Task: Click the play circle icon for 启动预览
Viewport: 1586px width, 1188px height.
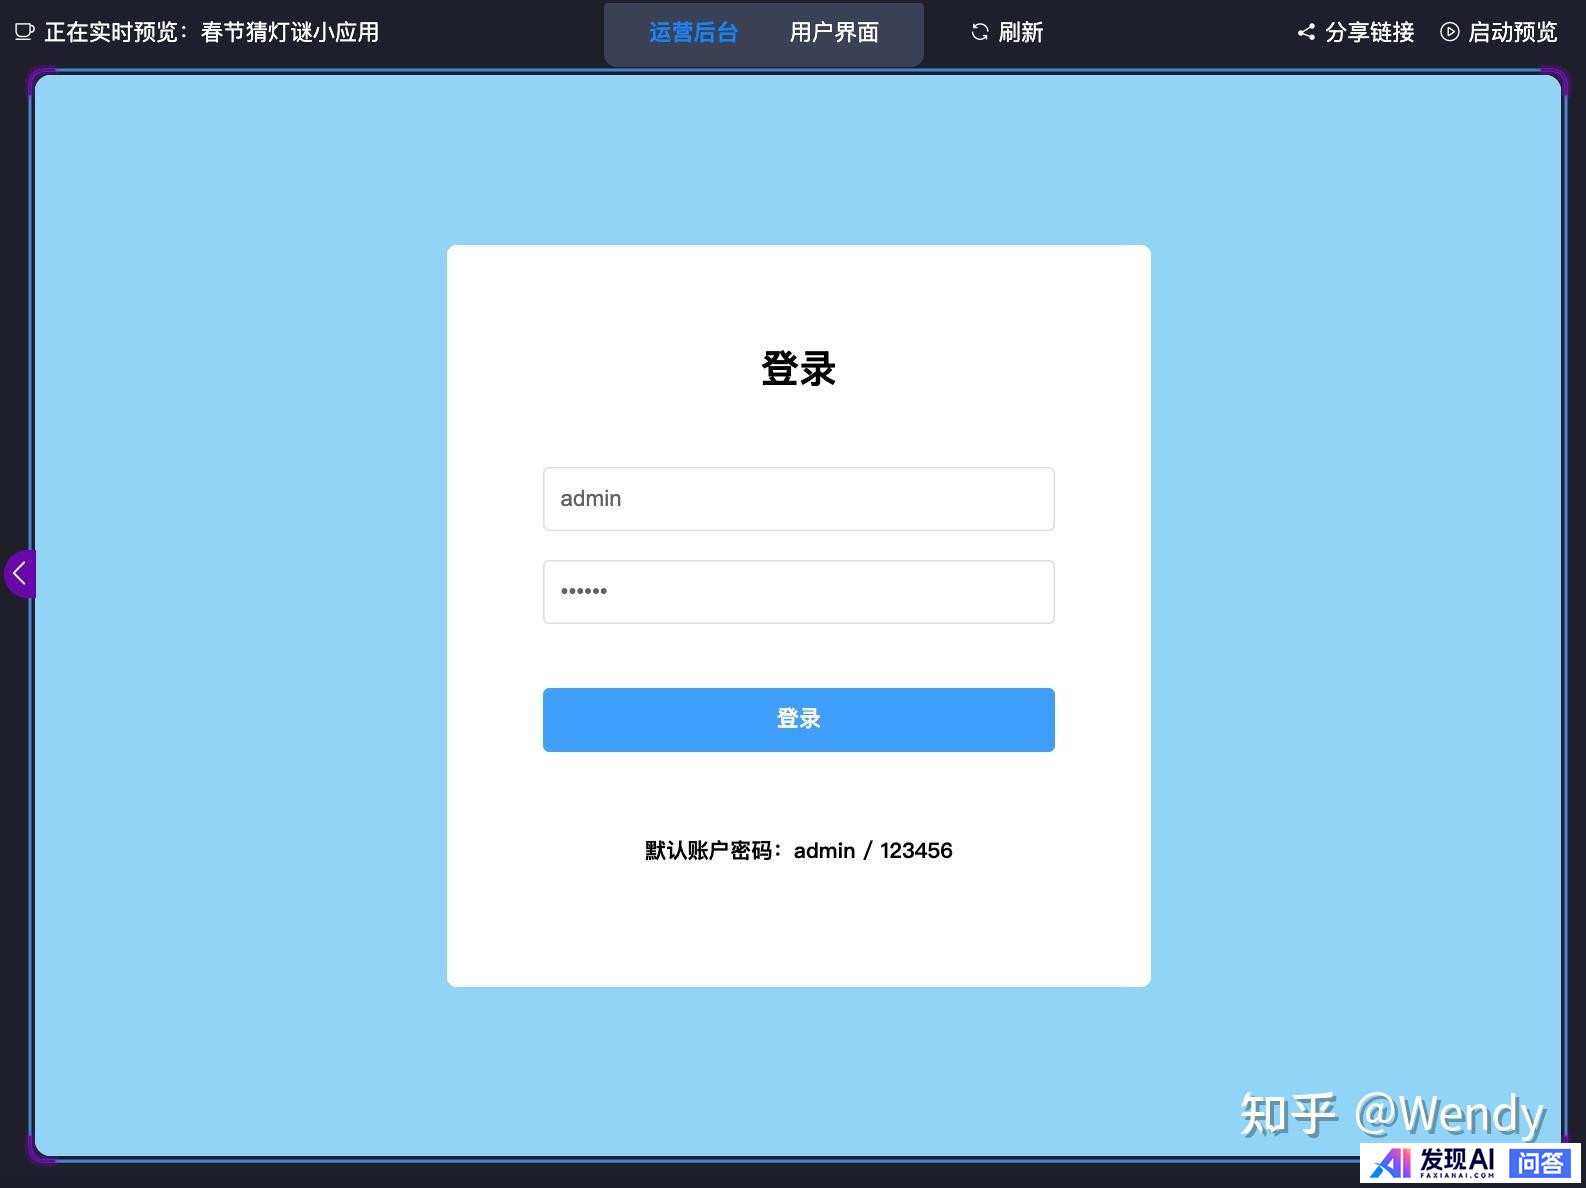Action: tap(1449, 32)
